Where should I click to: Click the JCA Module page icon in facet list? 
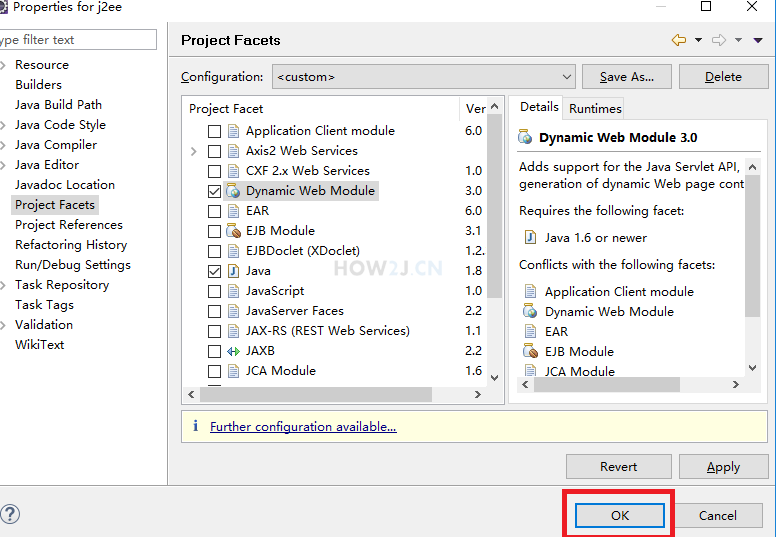point(233,371)
